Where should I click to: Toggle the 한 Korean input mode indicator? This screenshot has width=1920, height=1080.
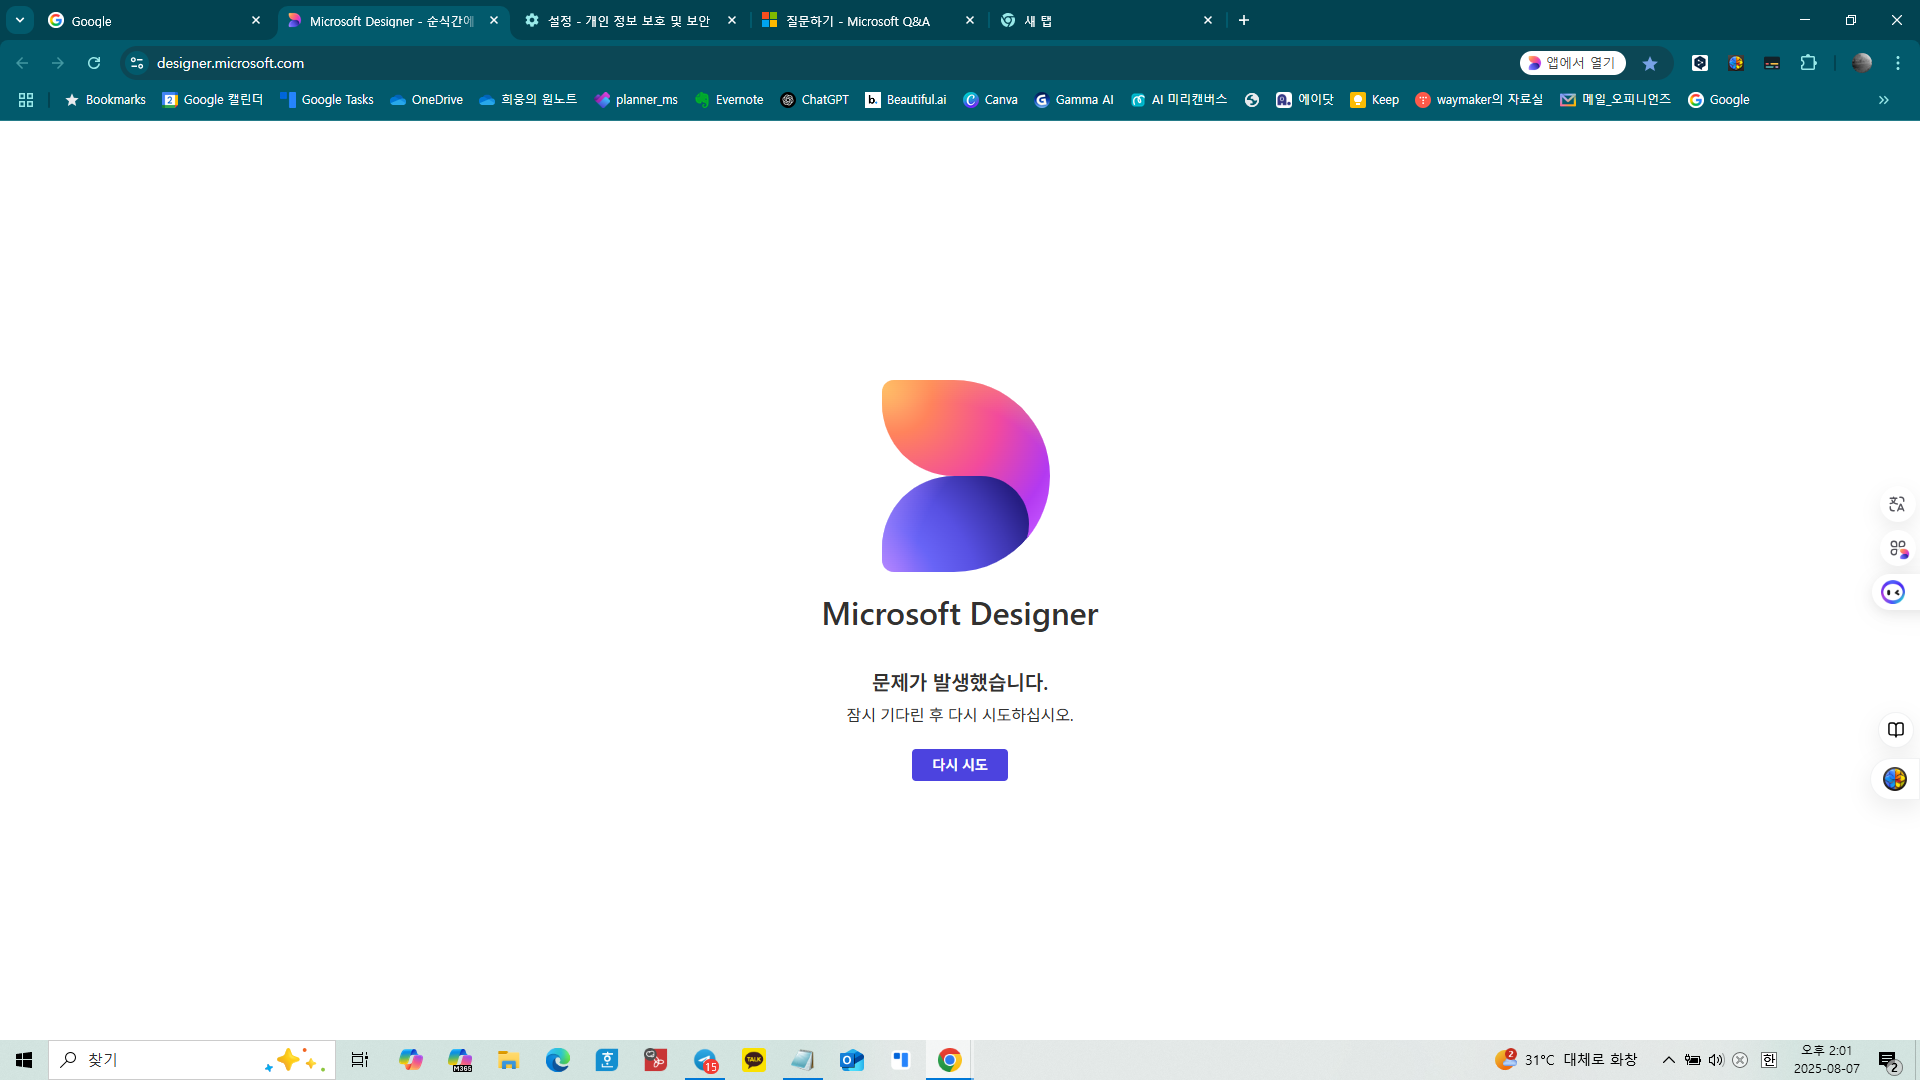point(1769,1060)
